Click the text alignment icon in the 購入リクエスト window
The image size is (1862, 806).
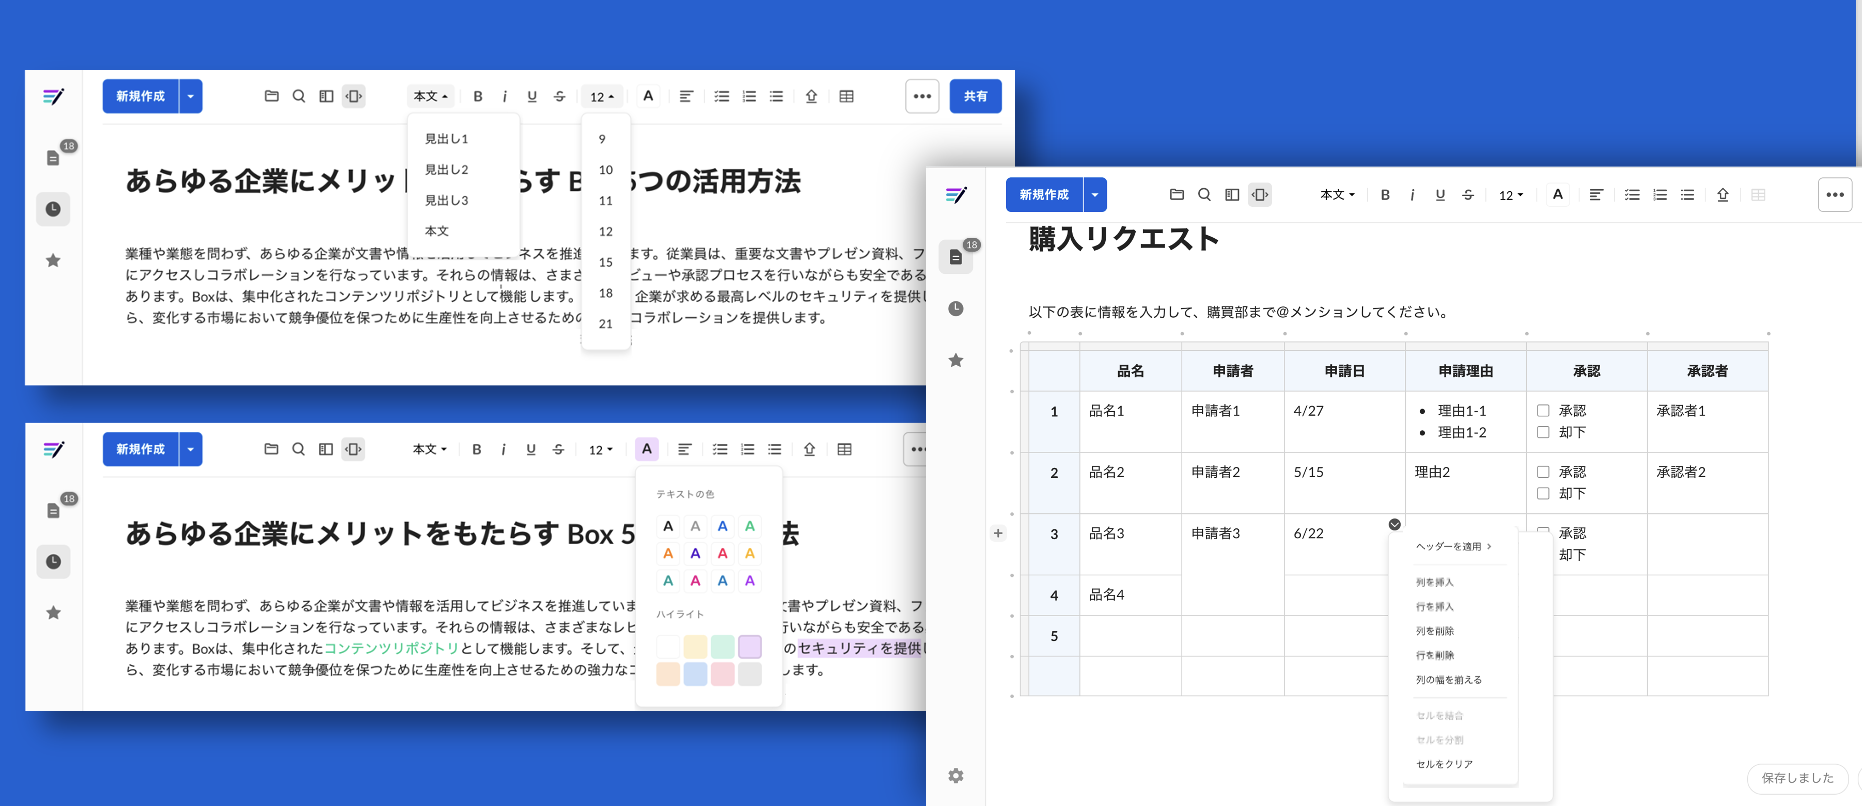tap(1596, 195)
